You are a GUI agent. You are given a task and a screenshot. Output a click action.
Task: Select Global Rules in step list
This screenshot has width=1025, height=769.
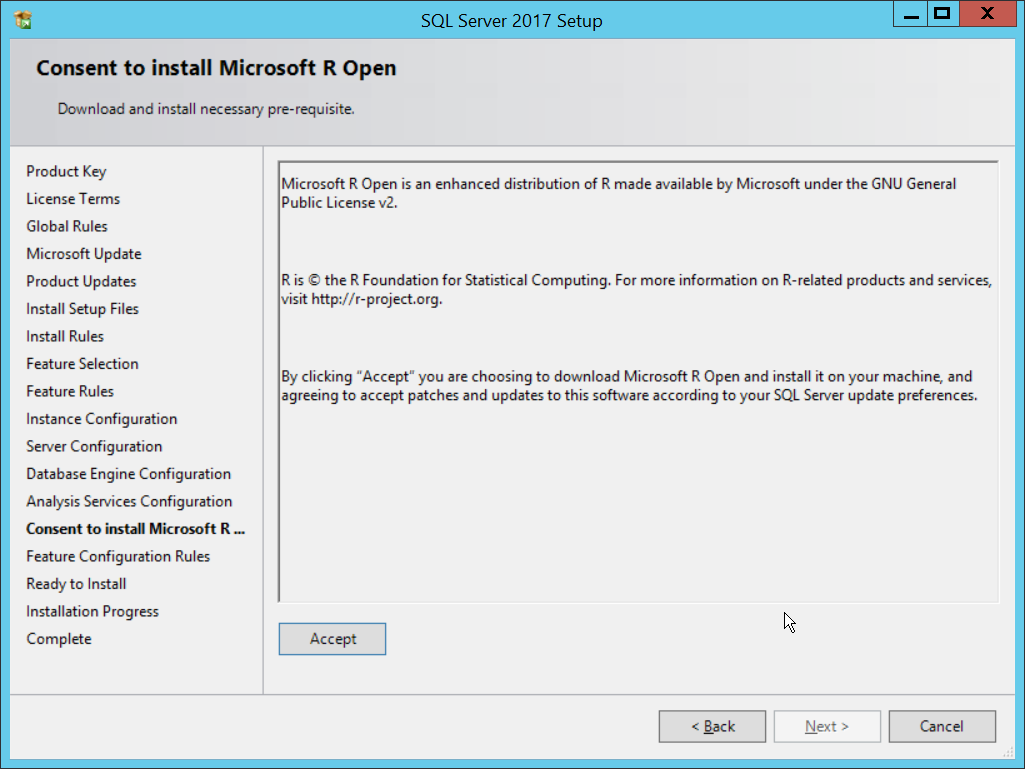tap(67, 226)
